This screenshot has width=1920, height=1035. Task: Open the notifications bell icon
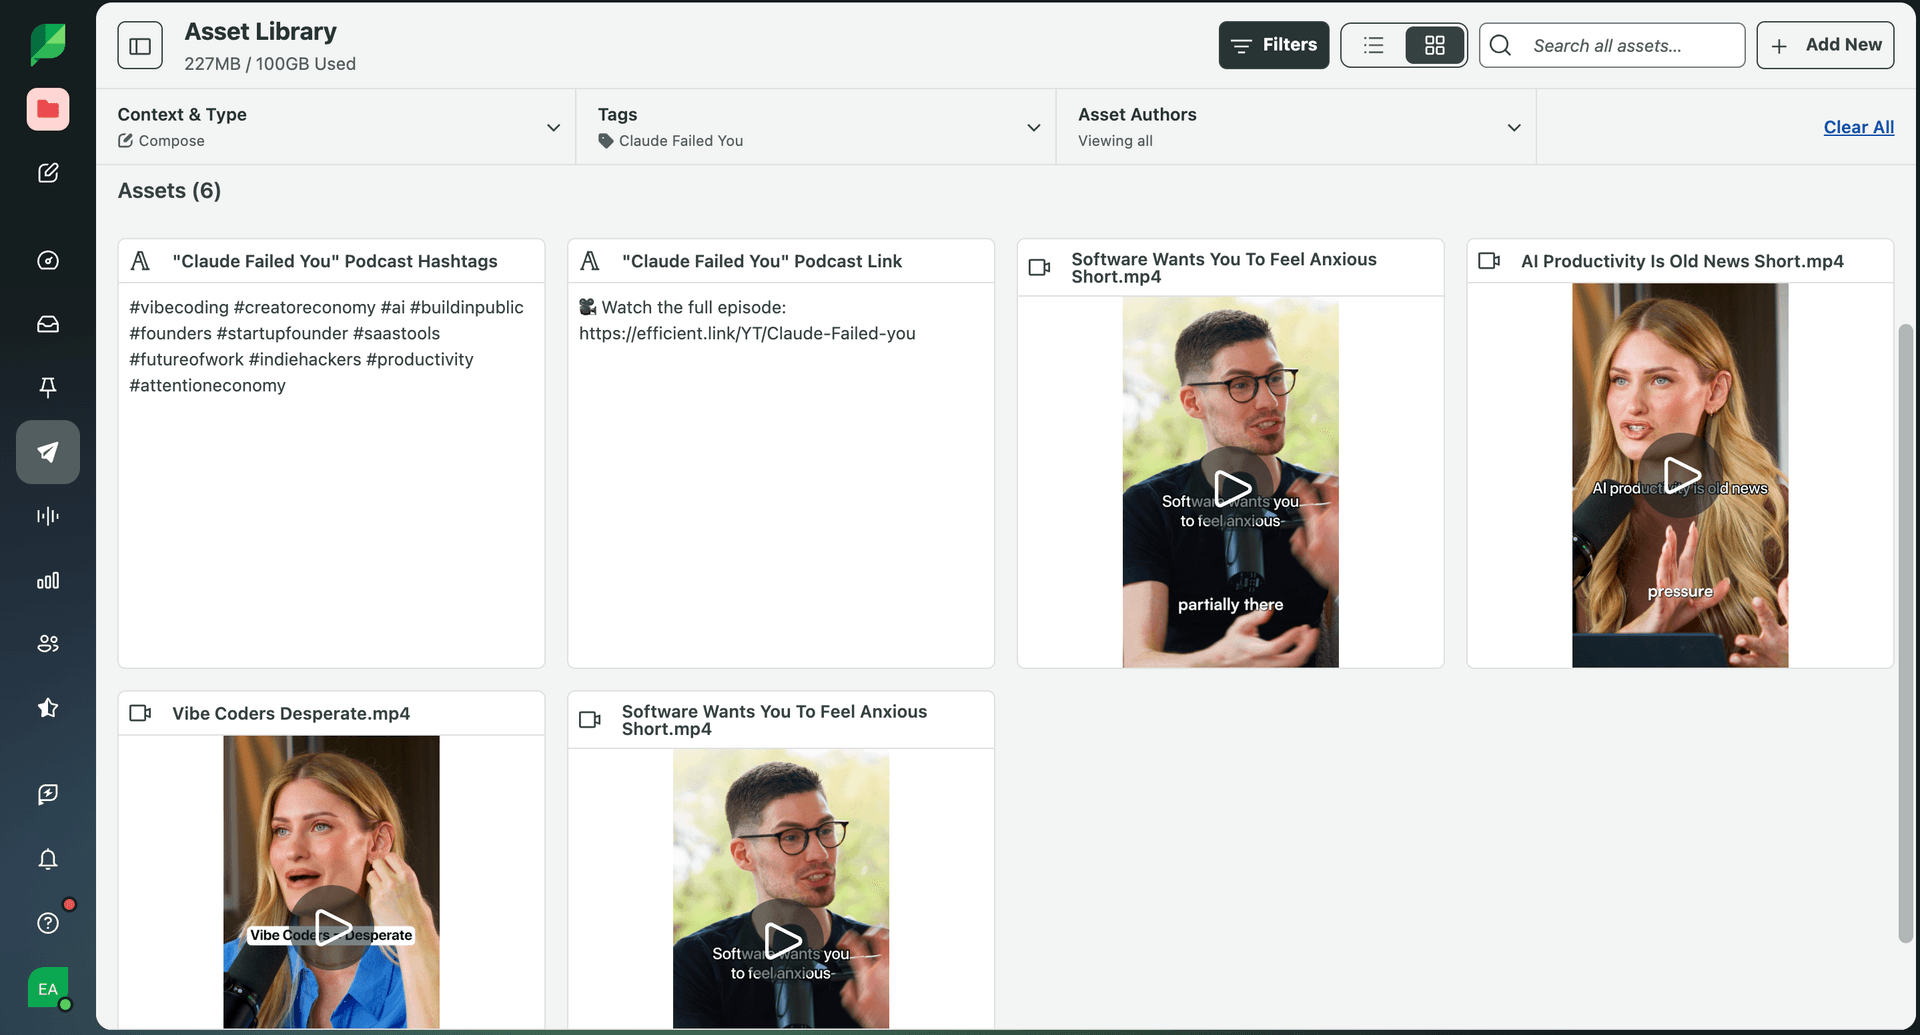pyautogui.click(x=48, y=859)
